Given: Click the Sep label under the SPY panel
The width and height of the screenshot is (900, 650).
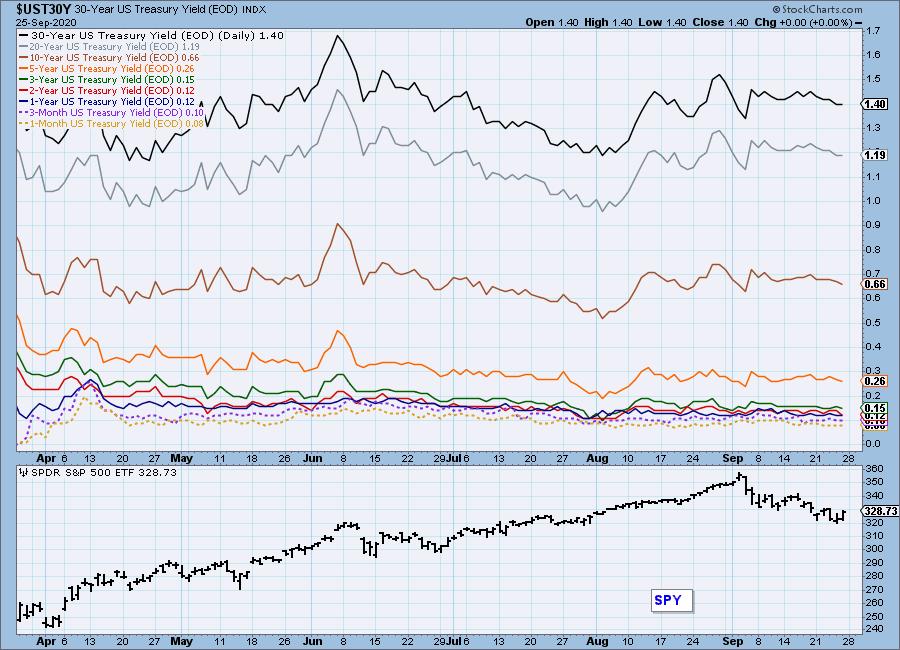Looking at the screenshot, I should click(x=732, y=641).
